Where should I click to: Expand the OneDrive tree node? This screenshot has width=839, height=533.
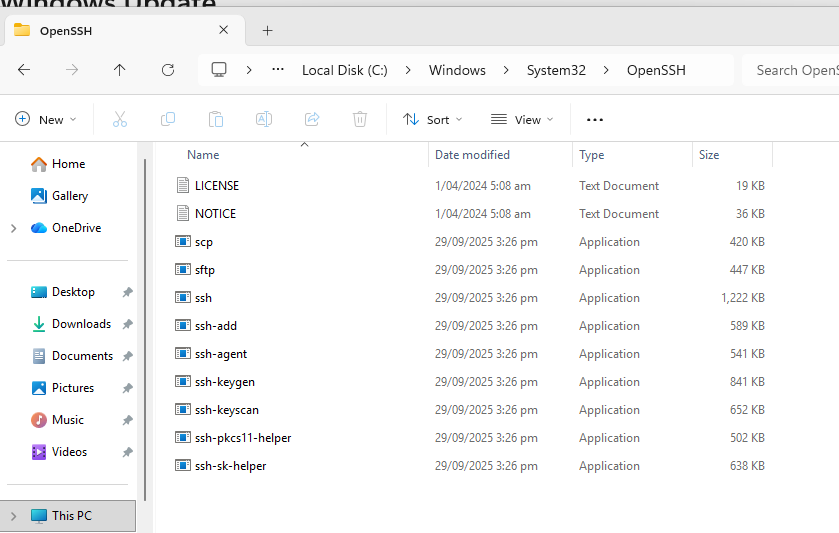[13, 228]
